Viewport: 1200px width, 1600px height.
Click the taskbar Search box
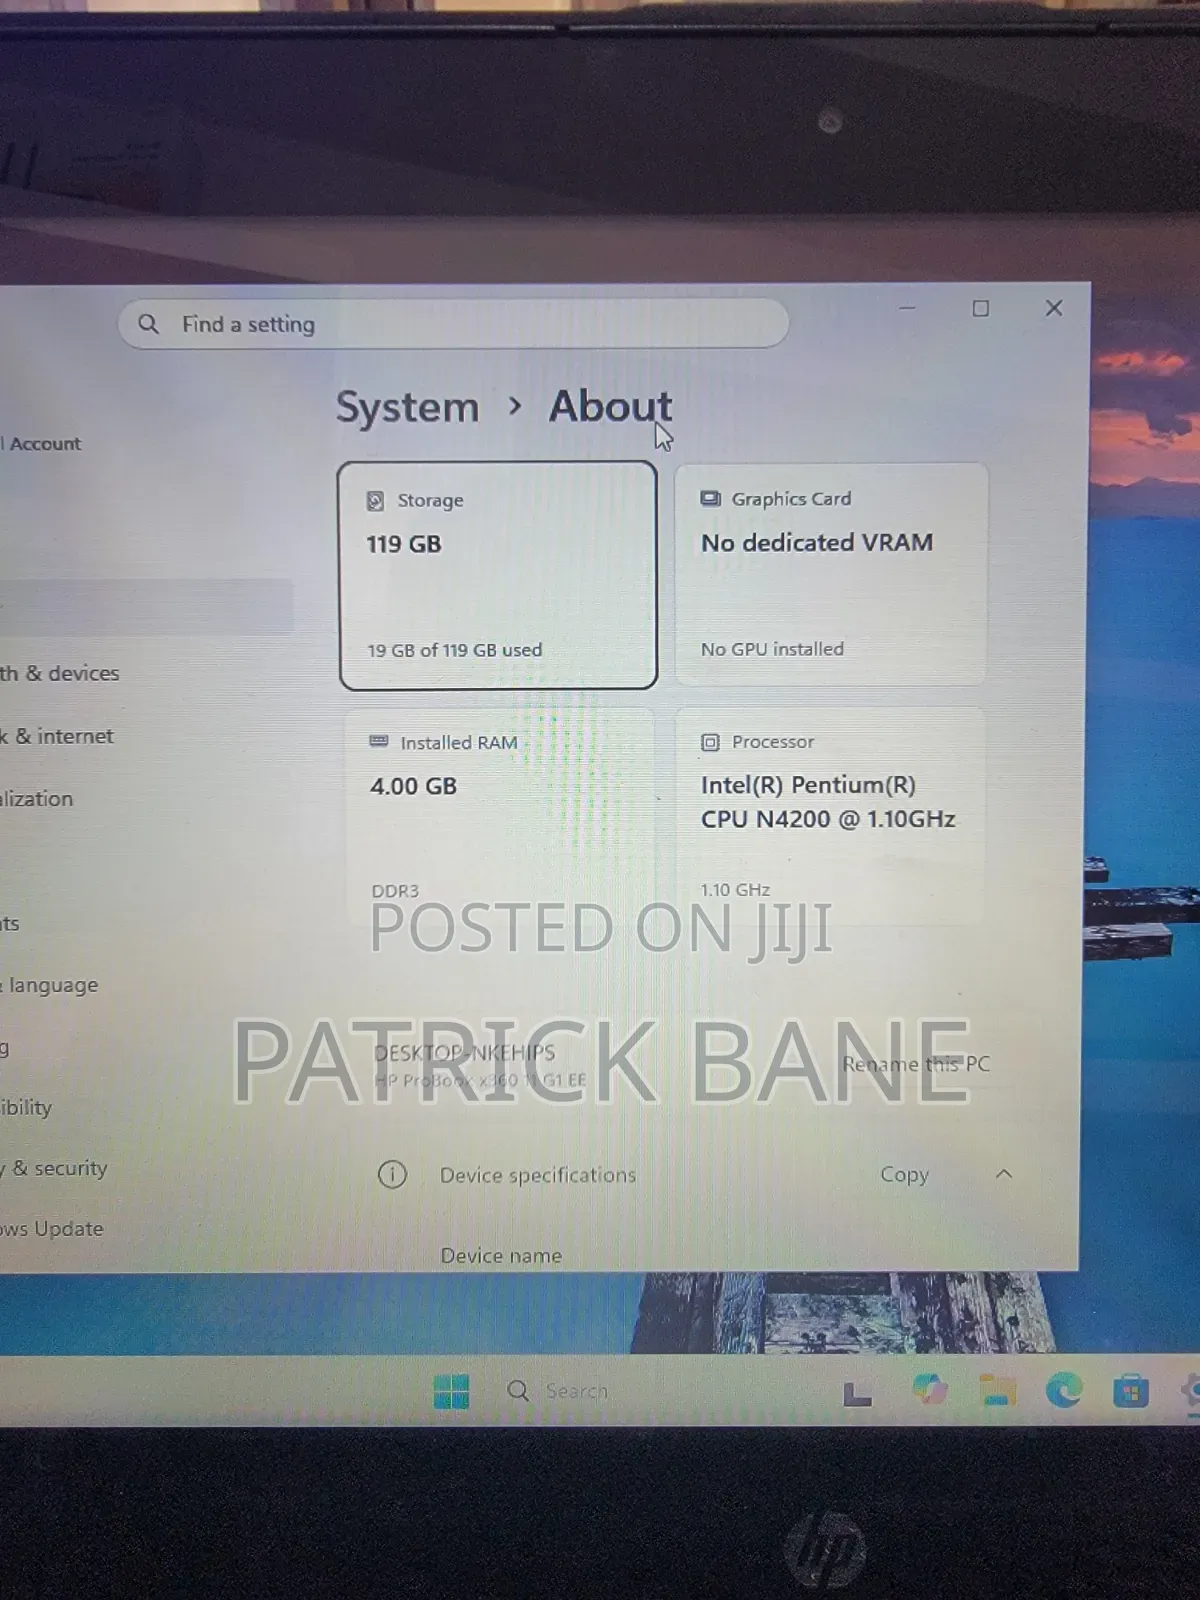[x=558, y=1391]
